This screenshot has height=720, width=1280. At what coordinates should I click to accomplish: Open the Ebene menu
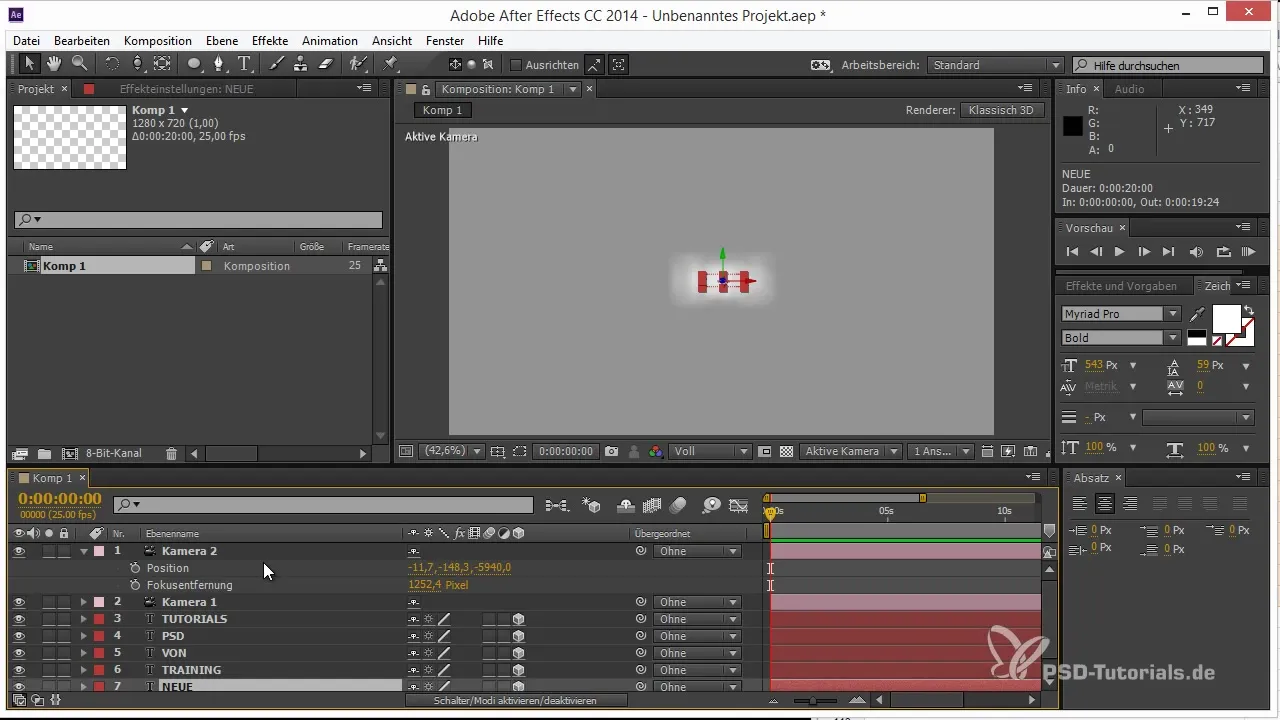coord(224,41)
